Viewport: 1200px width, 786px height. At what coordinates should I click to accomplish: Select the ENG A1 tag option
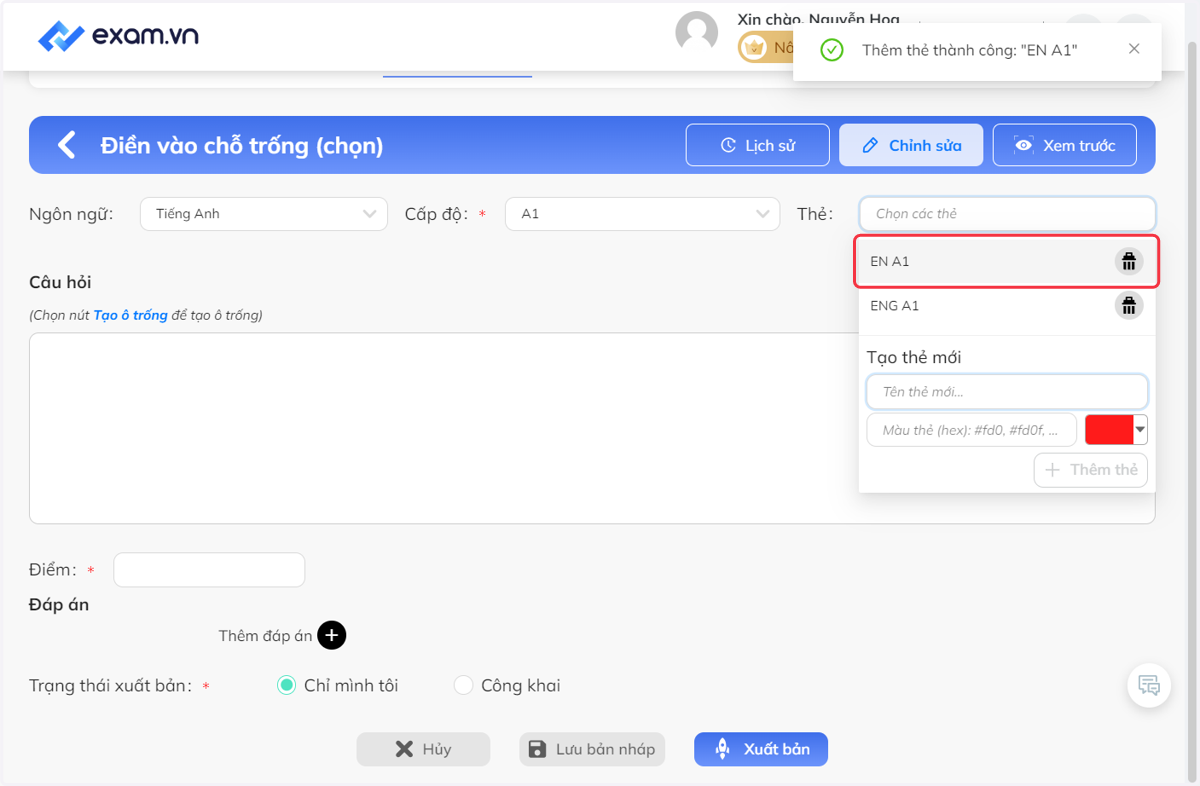point(1007,306)
